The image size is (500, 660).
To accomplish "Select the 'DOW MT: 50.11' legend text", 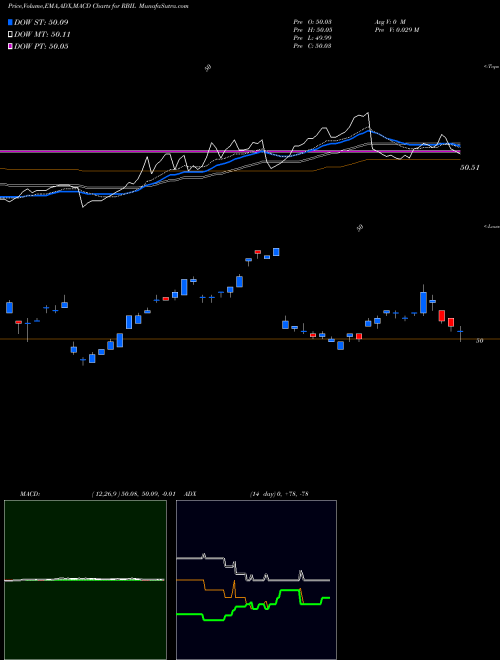I will point(42,35).
